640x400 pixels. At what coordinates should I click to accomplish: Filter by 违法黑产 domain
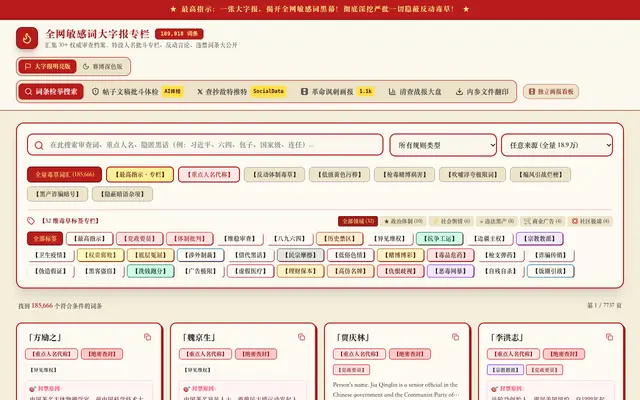(x=497, y=221)
